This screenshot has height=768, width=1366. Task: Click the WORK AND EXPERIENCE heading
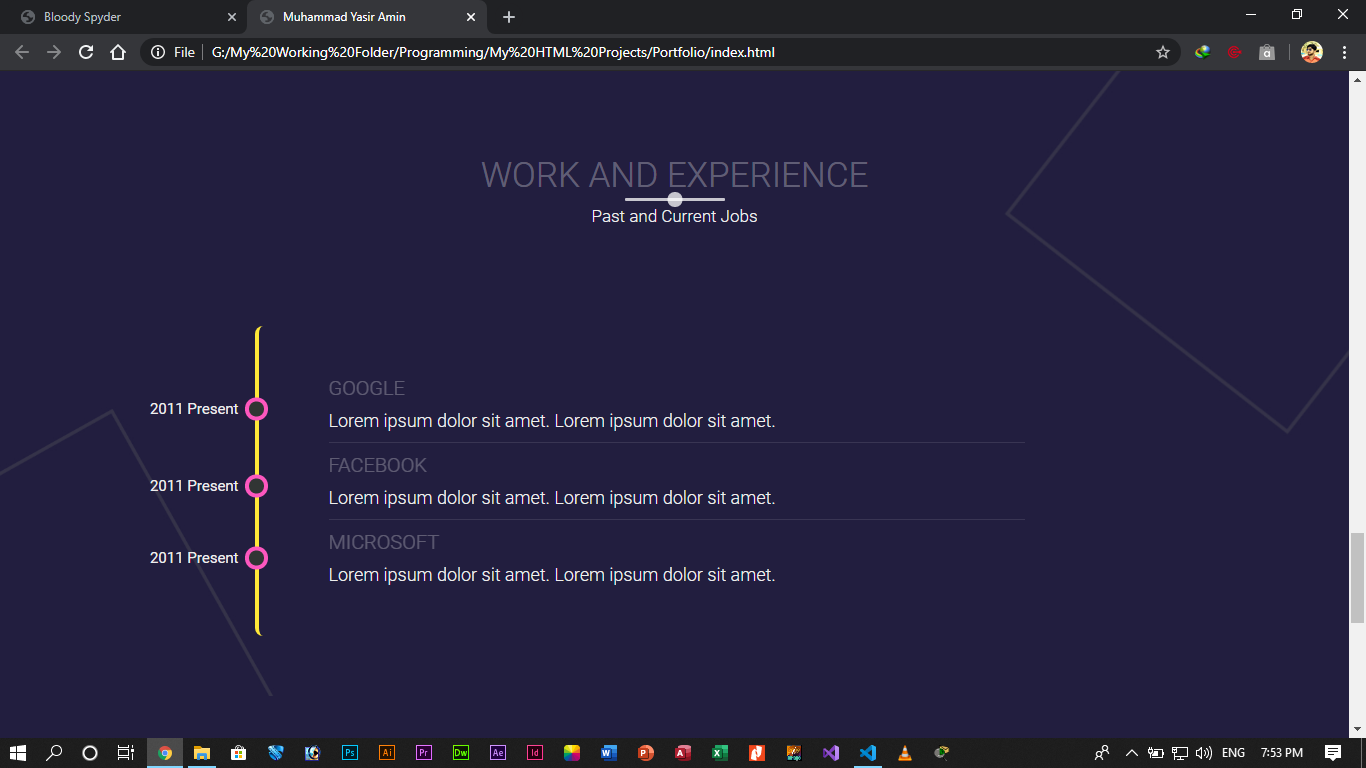coord(675,175)
